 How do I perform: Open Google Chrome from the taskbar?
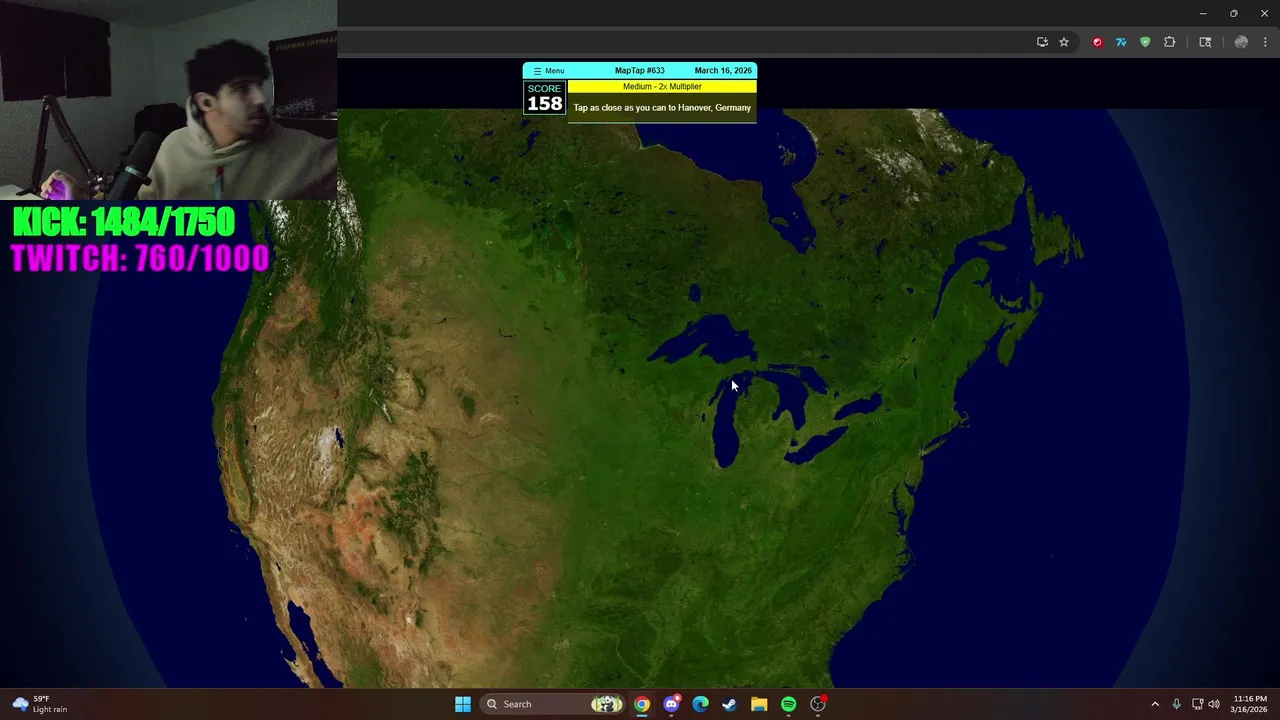click(x=642, y=704)
